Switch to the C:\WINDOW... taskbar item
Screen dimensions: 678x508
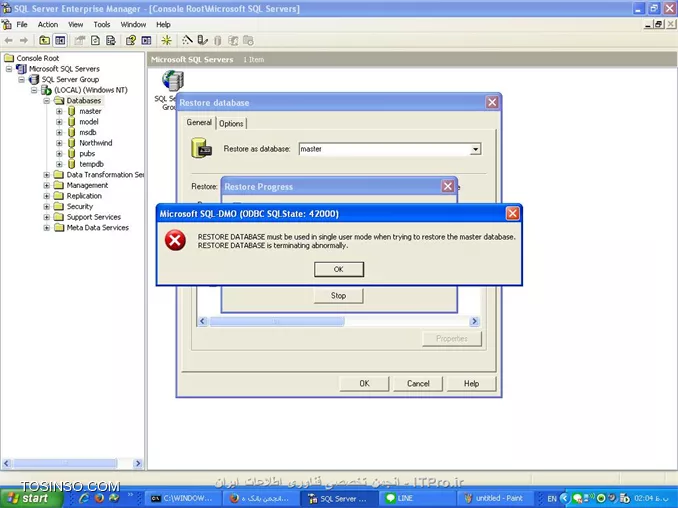click(182, 498)
